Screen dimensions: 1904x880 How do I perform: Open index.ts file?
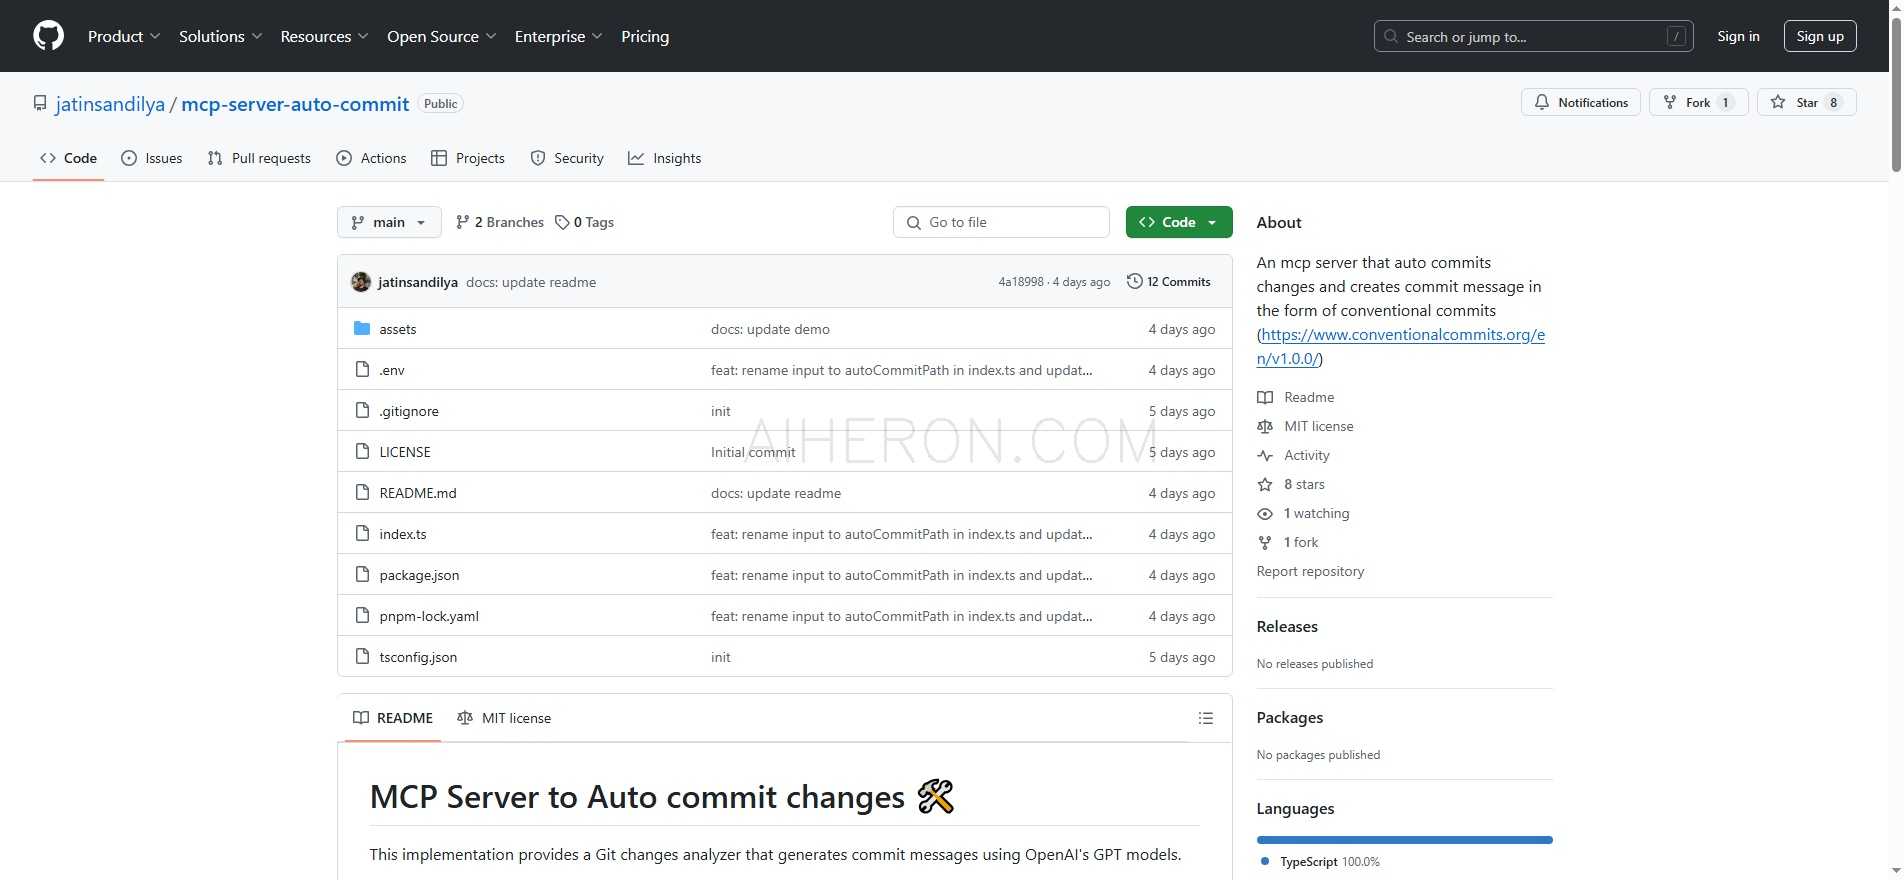click(403, 534)
